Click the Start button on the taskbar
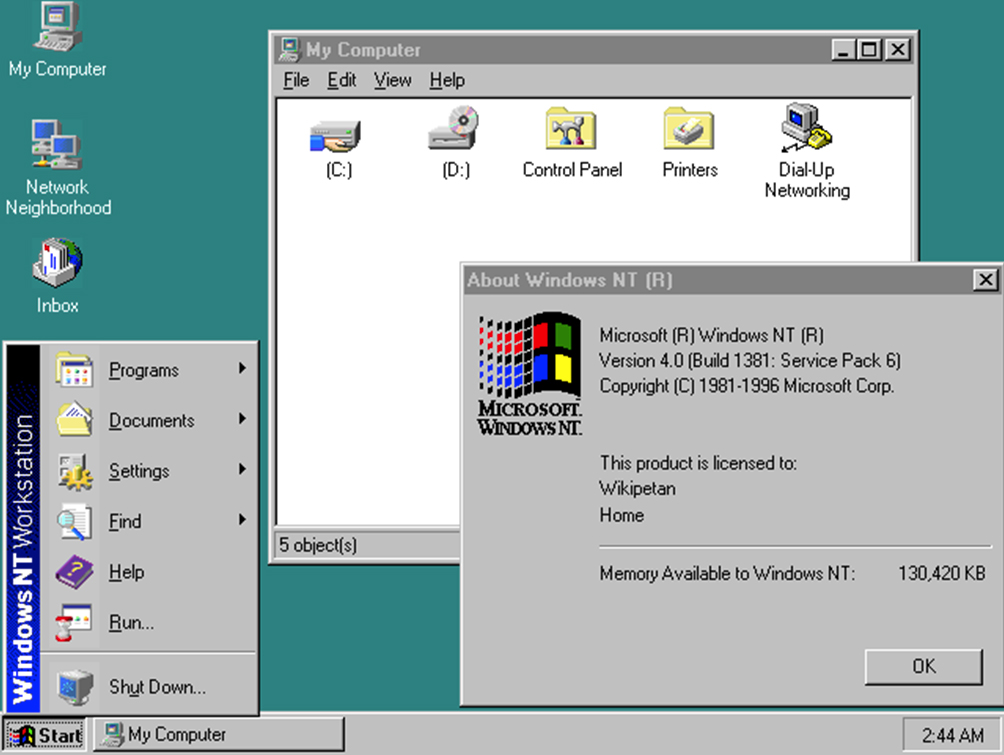The image size is (1004, 755). point(45,735)
